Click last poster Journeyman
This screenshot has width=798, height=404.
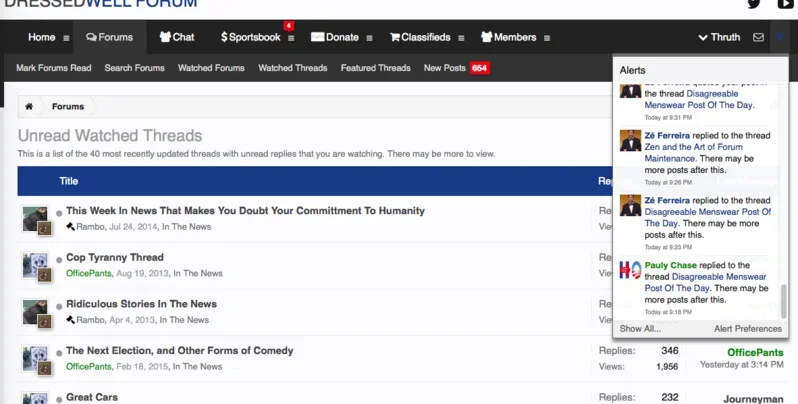[x=754, y=399]
